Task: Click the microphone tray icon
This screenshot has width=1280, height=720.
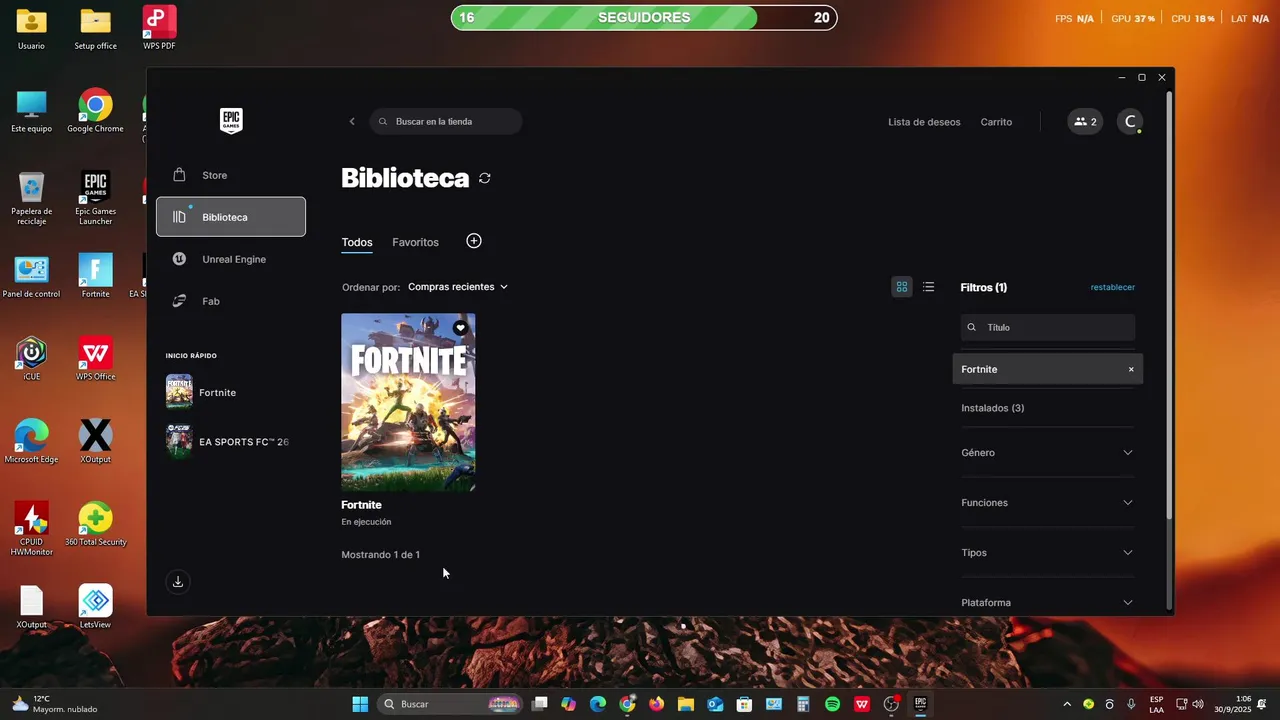Action: [1131, 704]
